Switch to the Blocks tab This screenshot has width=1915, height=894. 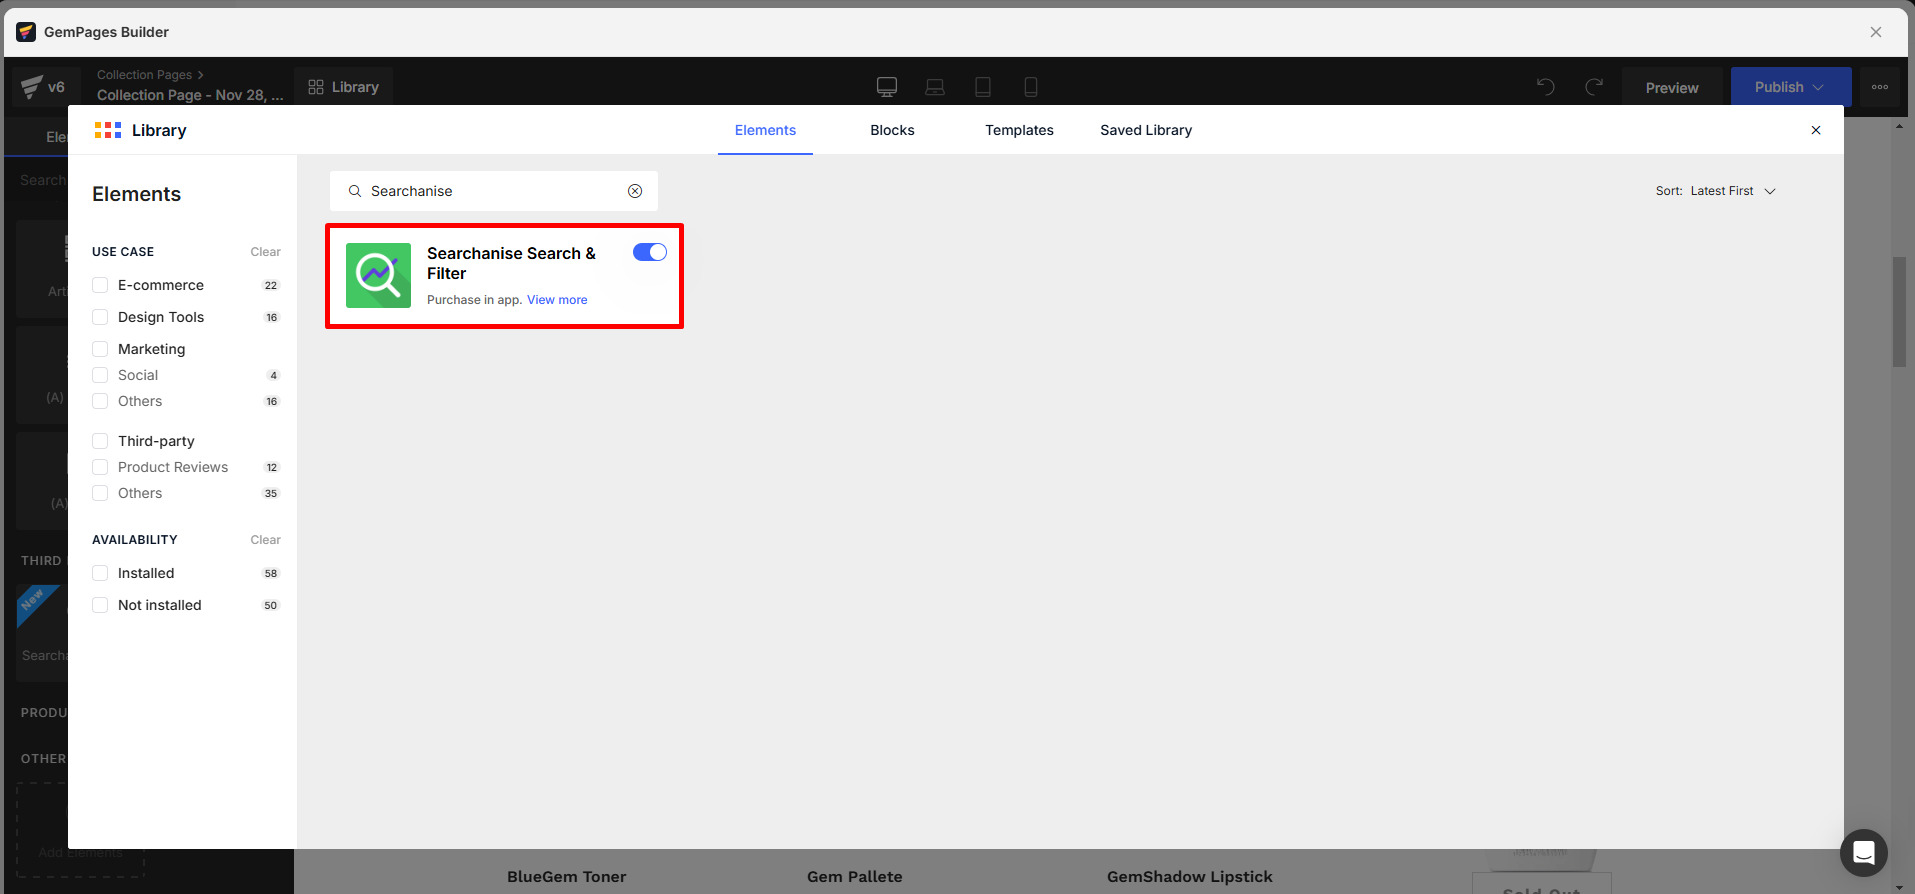pos(892,130)
